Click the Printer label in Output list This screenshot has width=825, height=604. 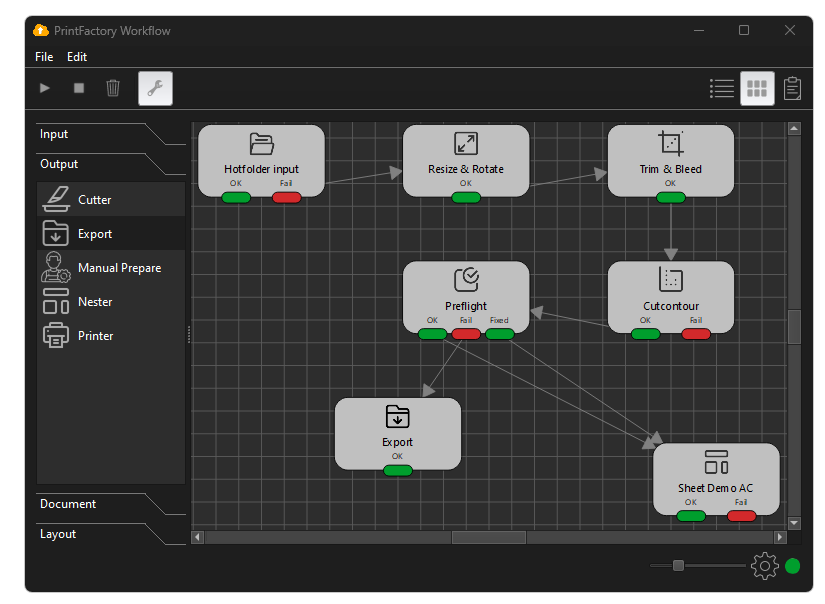tap(95, 336)
